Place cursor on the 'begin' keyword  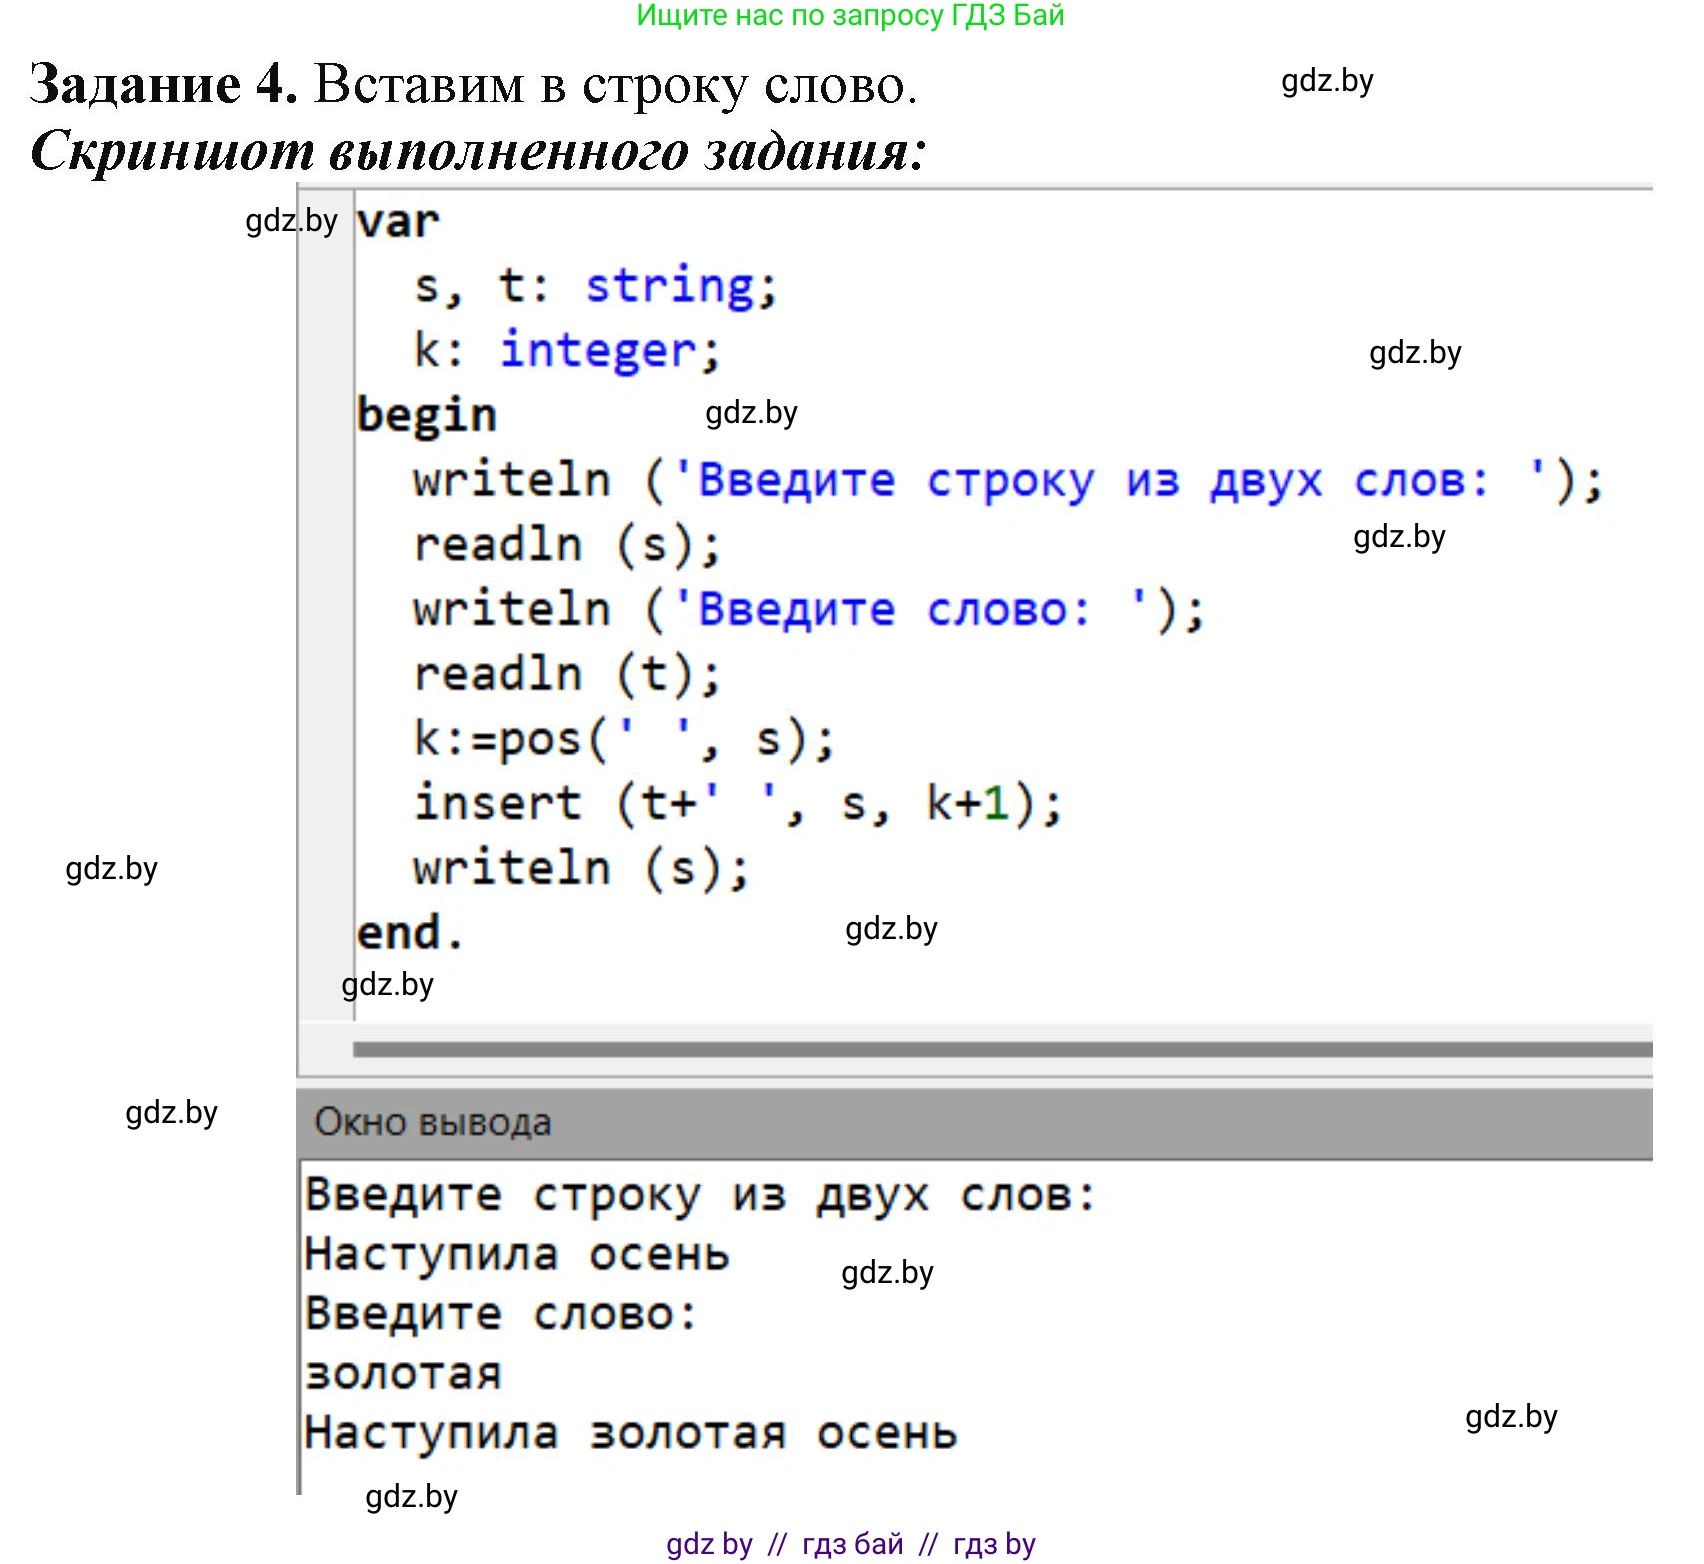click(x=426, y=416)
